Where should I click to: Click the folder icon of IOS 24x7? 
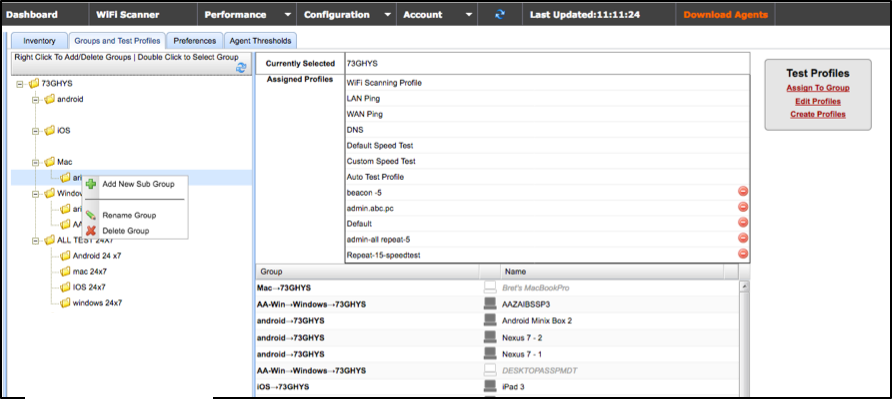click(65, 287)
